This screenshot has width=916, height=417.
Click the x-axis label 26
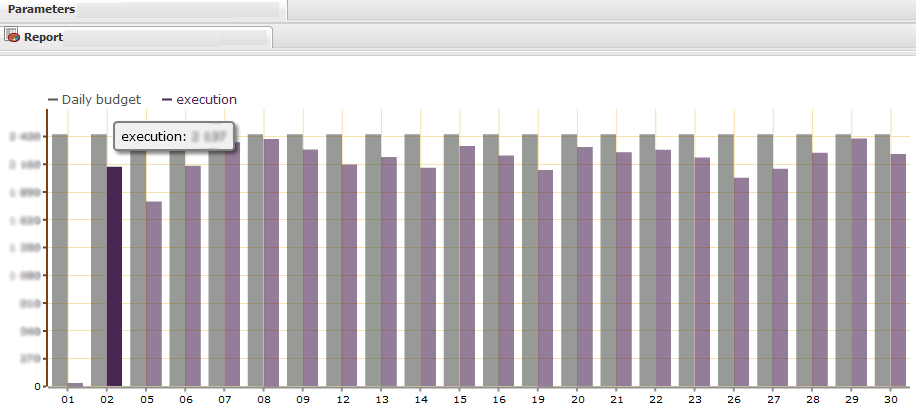coord(734,400)
